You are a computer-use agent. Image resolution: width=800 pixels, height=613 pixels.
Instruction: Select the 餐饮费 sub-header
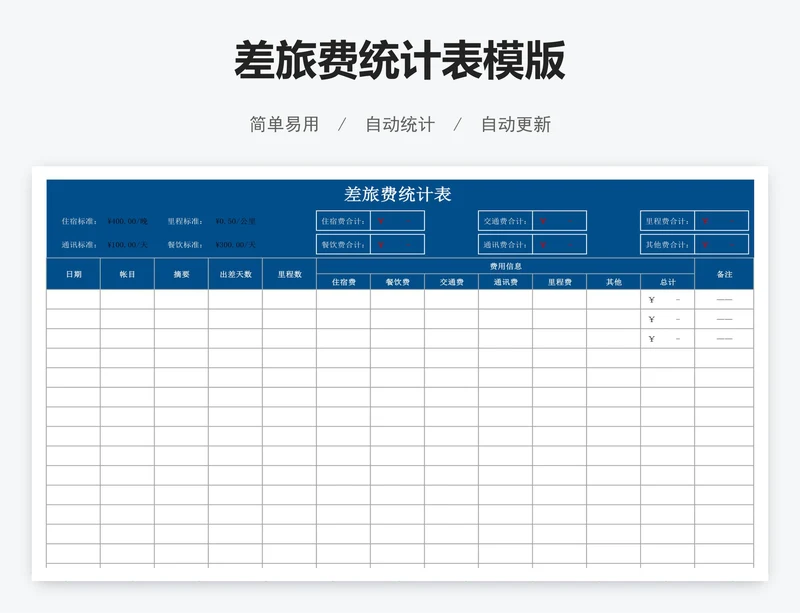pos(397,282)
